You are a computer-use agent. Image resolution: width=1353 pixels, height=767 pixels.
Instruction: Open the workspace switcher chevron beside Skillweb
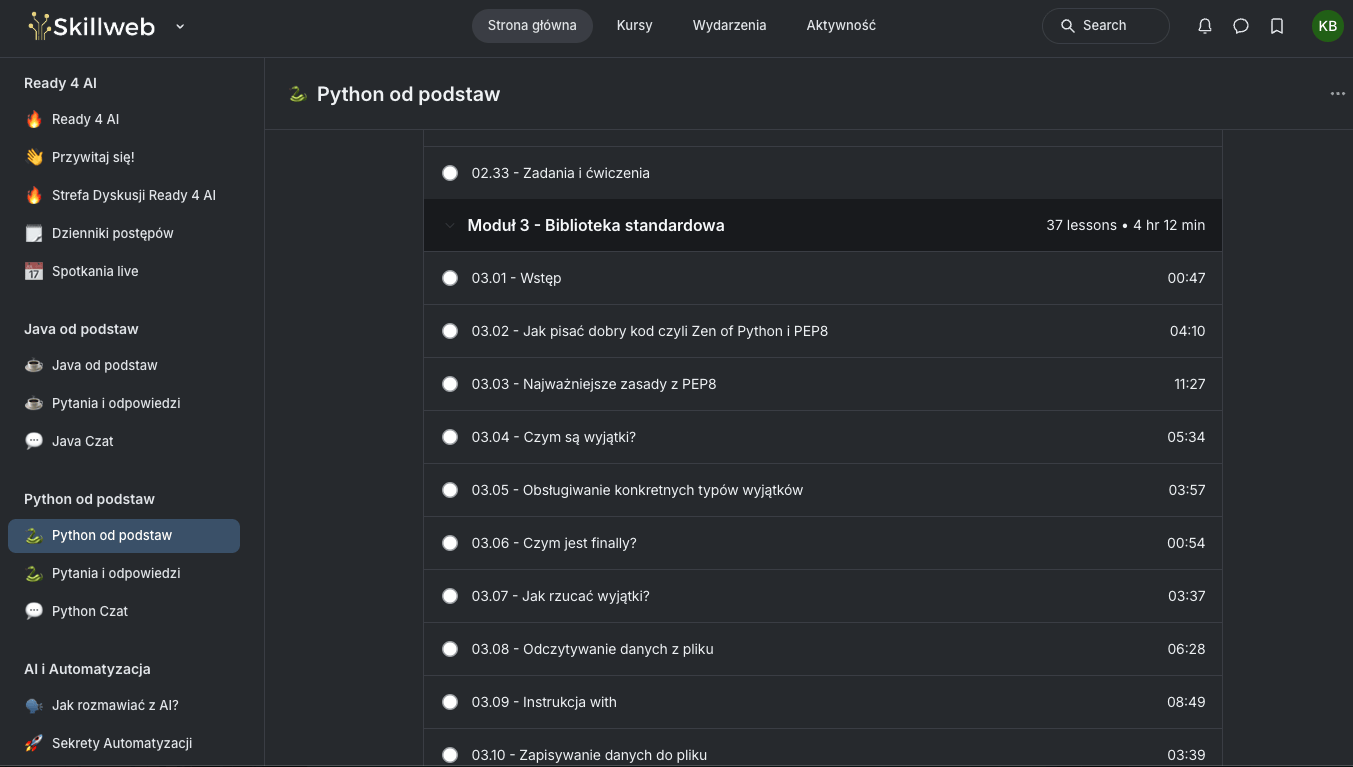[180, 27]
